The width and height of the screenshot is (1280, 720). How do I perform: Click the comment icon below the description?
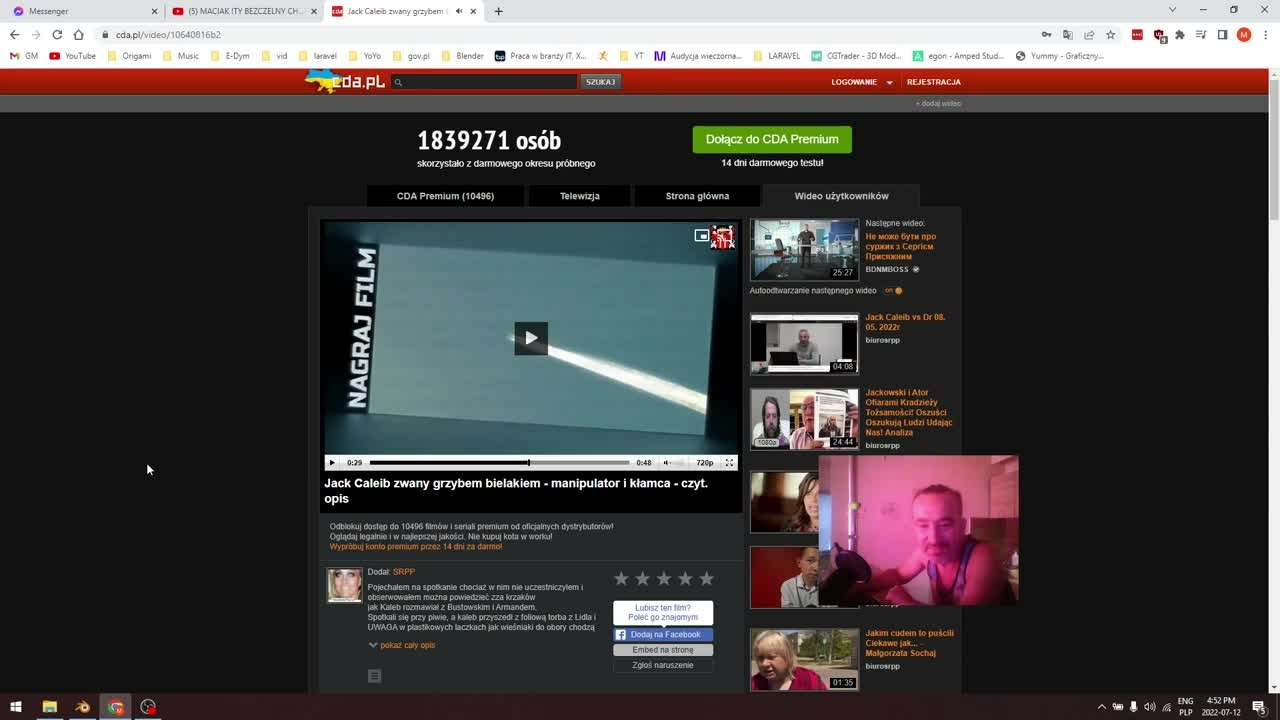[x=374, y=676]
